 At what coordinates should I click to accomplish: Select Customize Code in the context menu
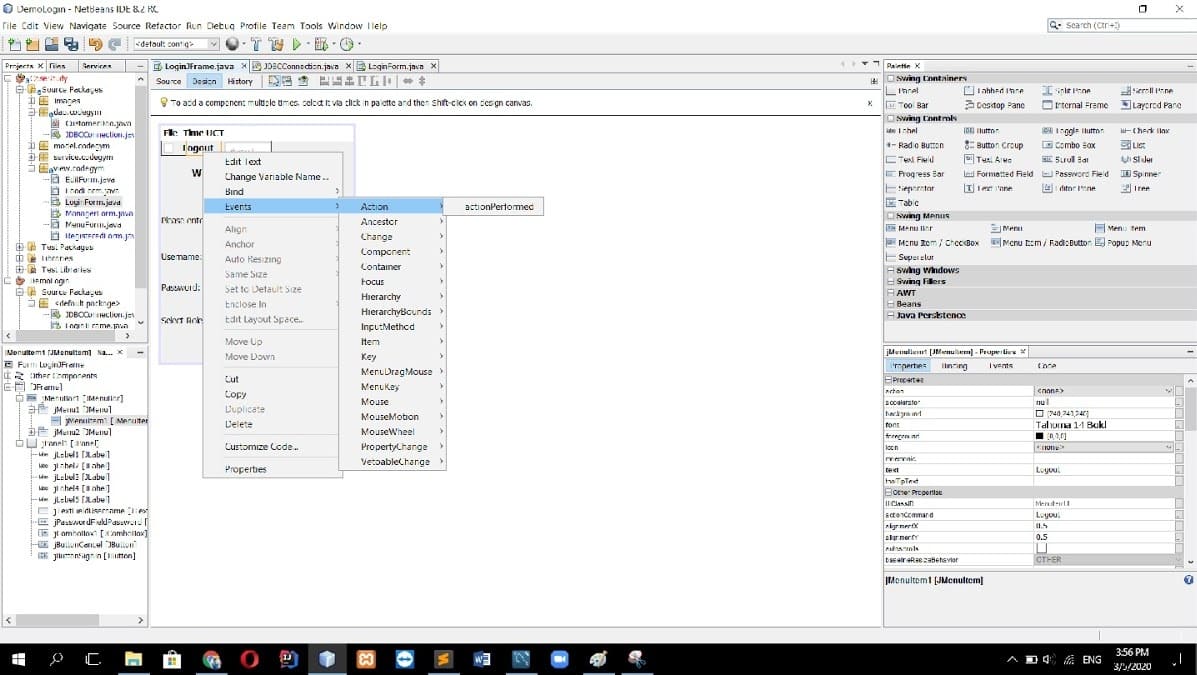pyautogui.click(x=261, y=447)
